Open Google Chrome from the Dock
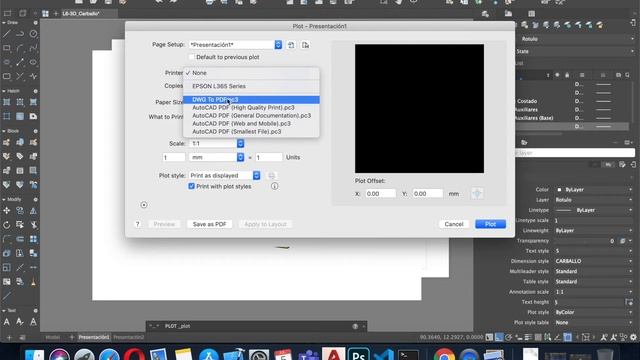Screen dimensions: 640x360 (x=444, y=355)
